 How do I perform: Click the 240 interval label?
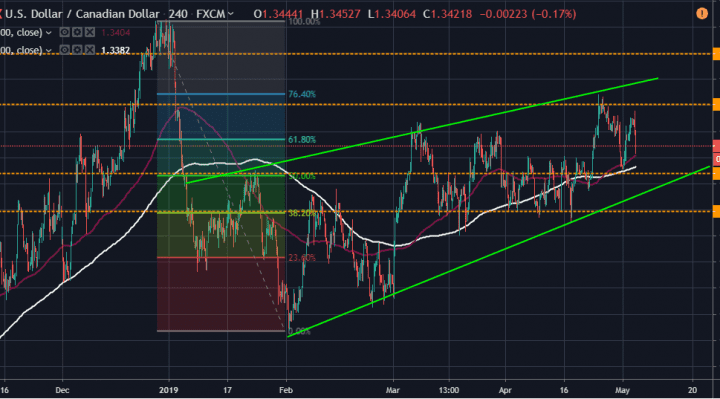178,14
